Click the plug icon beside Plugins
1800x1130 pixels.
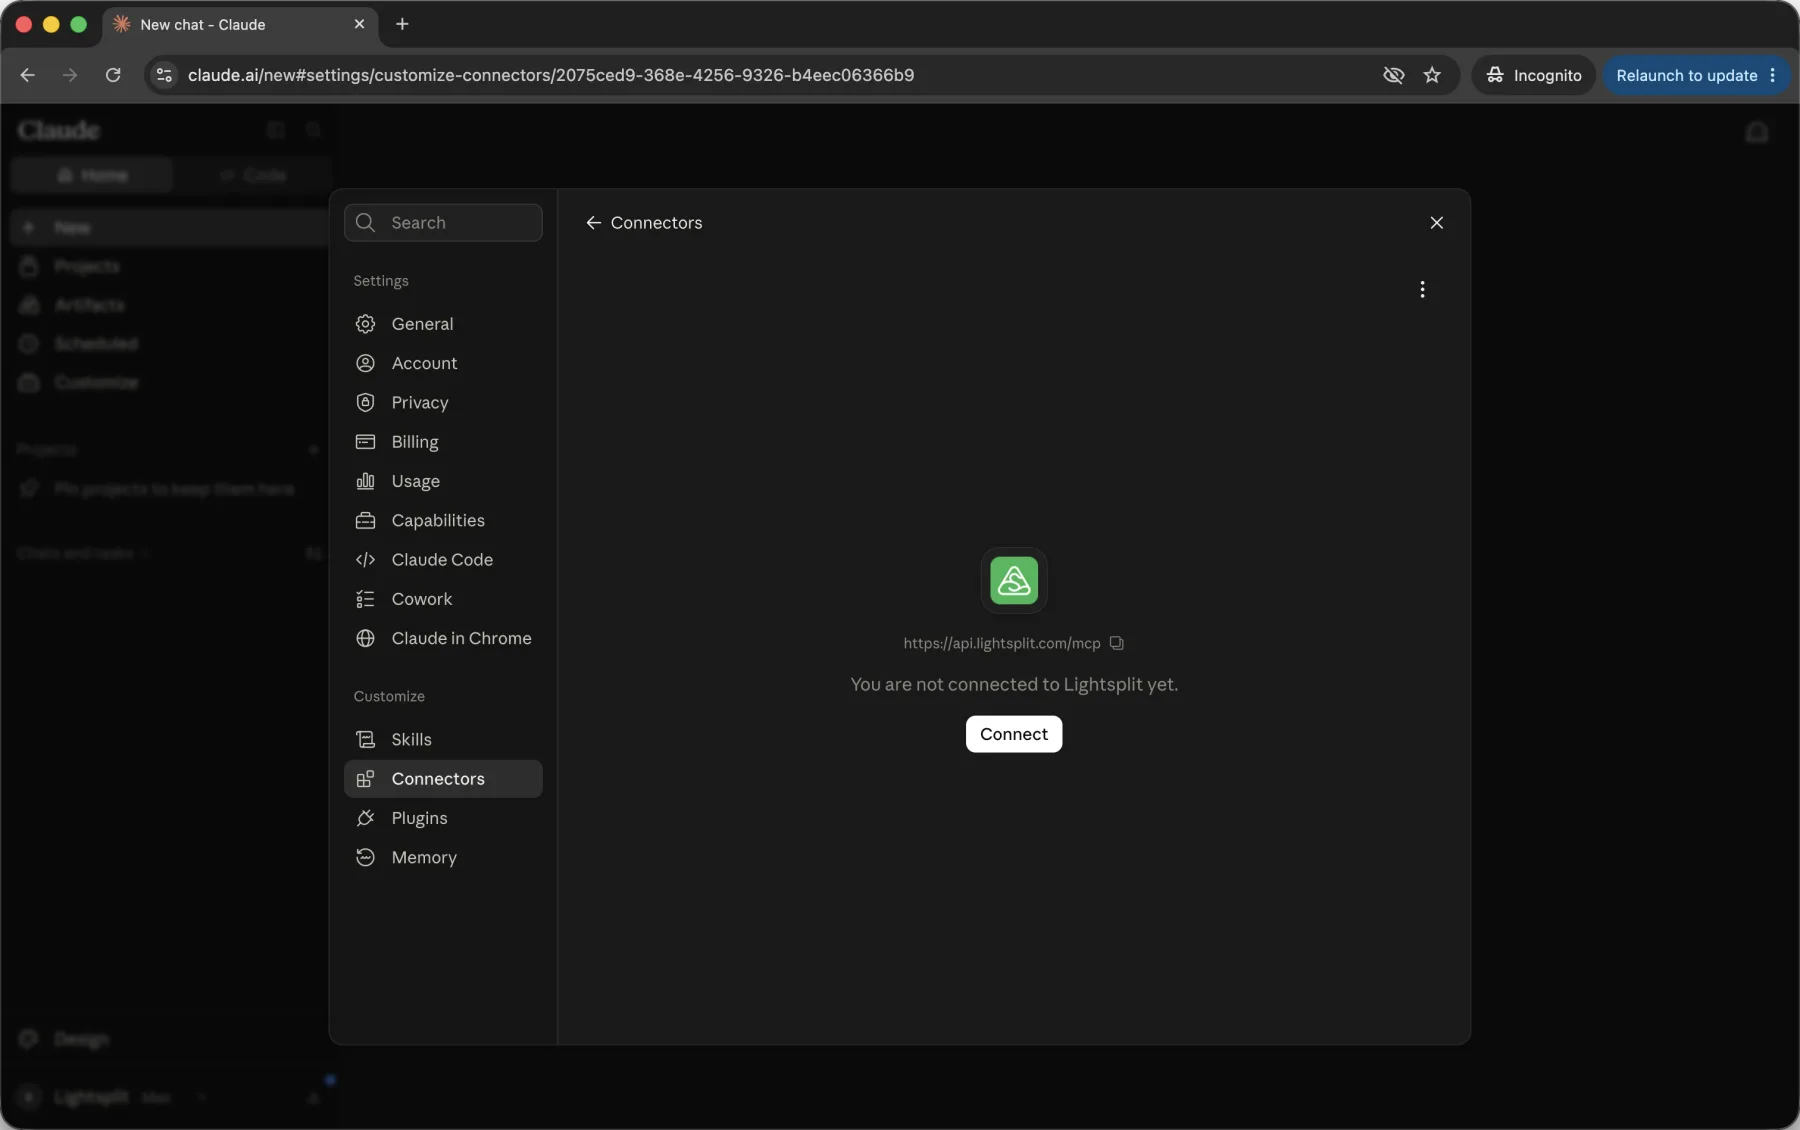pyautogui.click(x=365, y=818)
